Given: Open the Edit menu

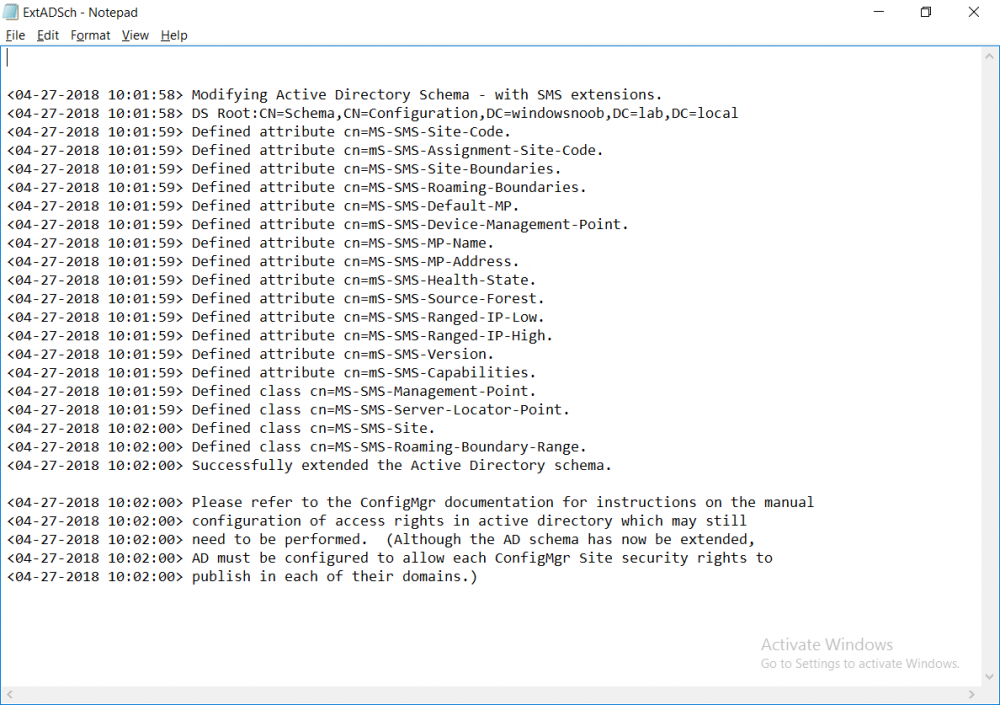Looking at the screenshot, I should 48,36.
